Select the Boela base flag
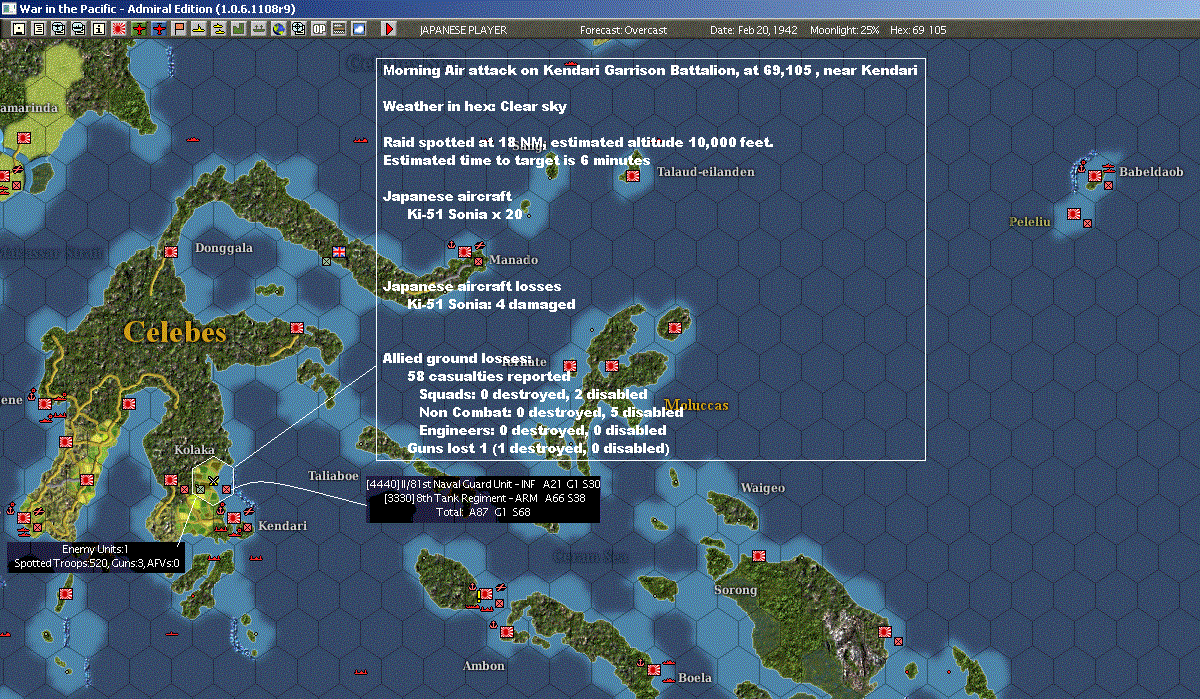Viewport: 1200px width, 699px height. pyautogui.click(x=654, y=668)
